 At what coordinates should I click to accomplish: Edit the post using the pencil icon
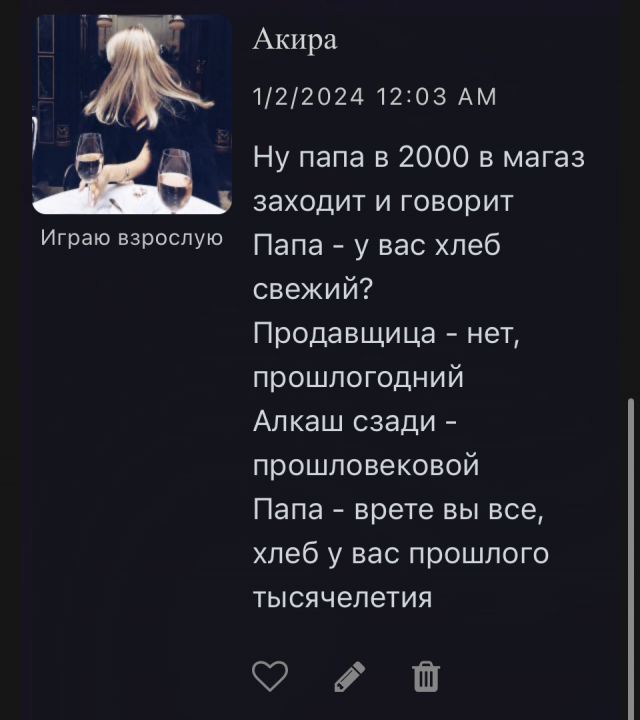coord(350,676)
